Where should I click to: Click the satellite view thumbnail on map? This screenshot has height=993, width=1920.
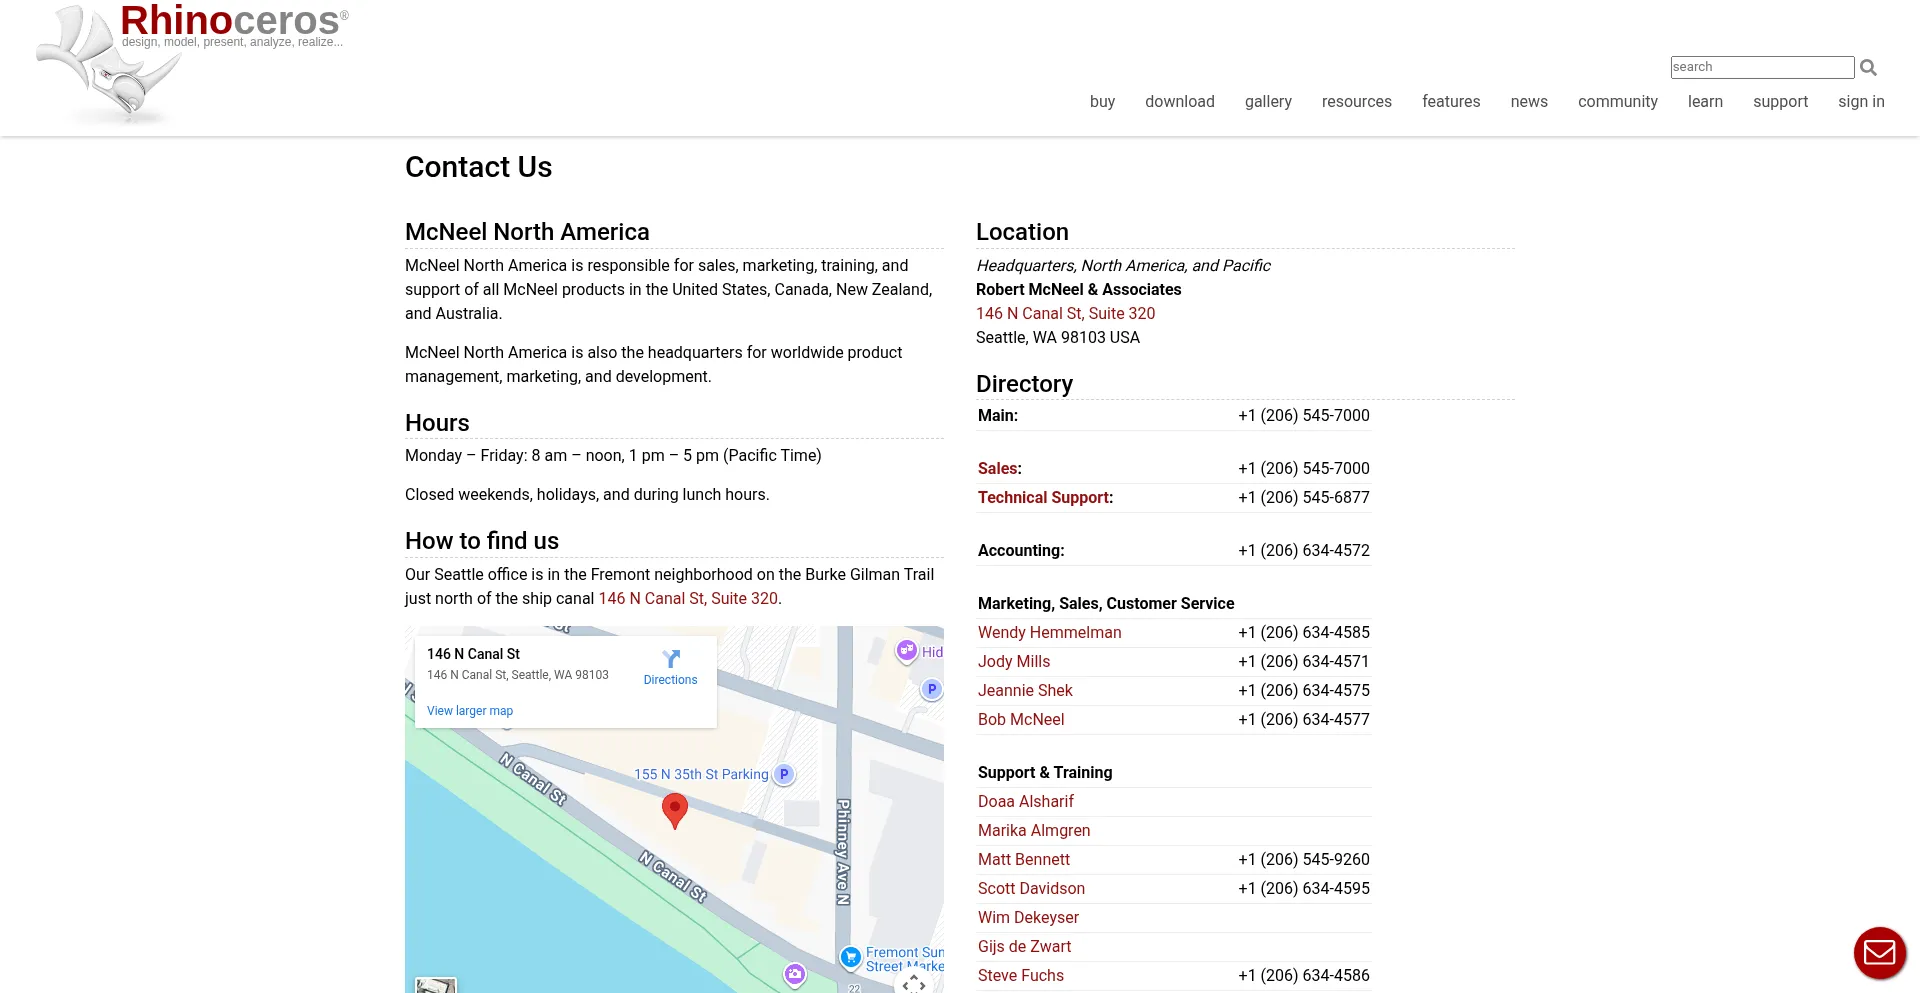click(x=436, y=985)
